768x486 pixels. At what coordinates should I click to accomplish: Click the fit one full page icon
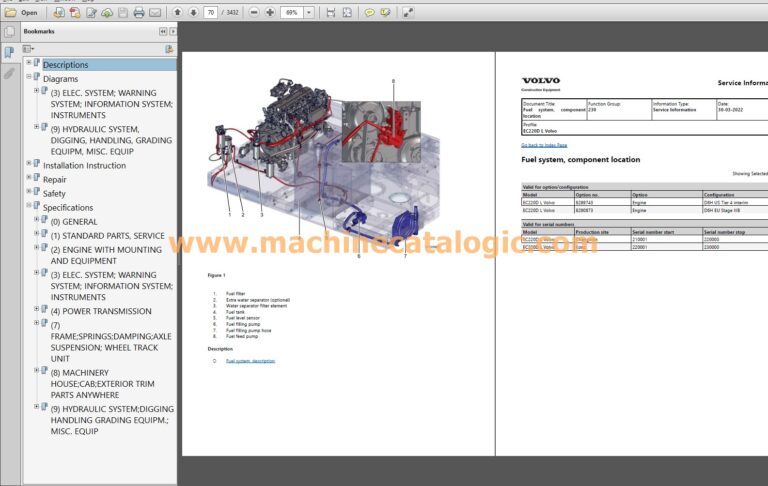pyautogui.click(x=347, y=12)
